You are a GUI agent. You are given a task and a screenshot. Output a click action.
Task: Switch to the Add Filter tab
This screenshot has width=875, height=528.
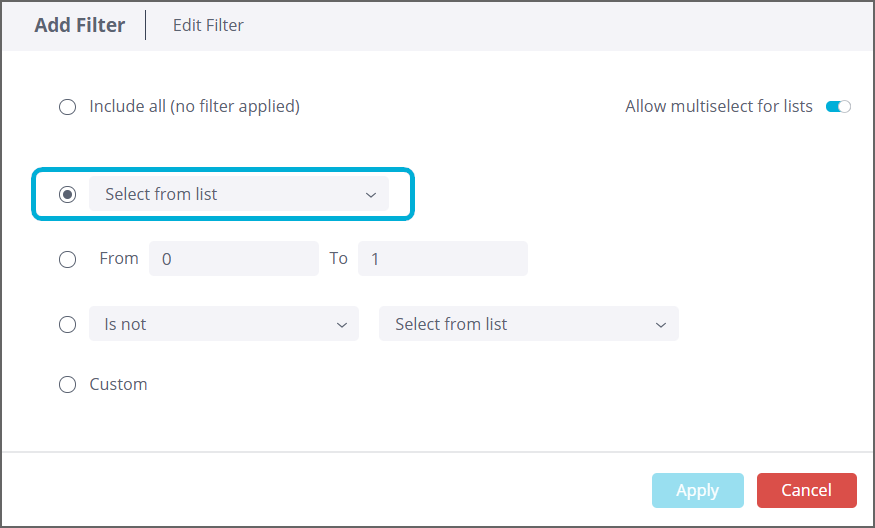pyautogui.click(x=80, y=25)
